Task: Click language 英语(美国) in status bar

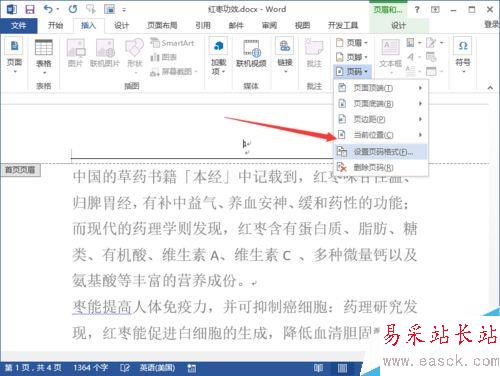Action: [x=157, y=368]
